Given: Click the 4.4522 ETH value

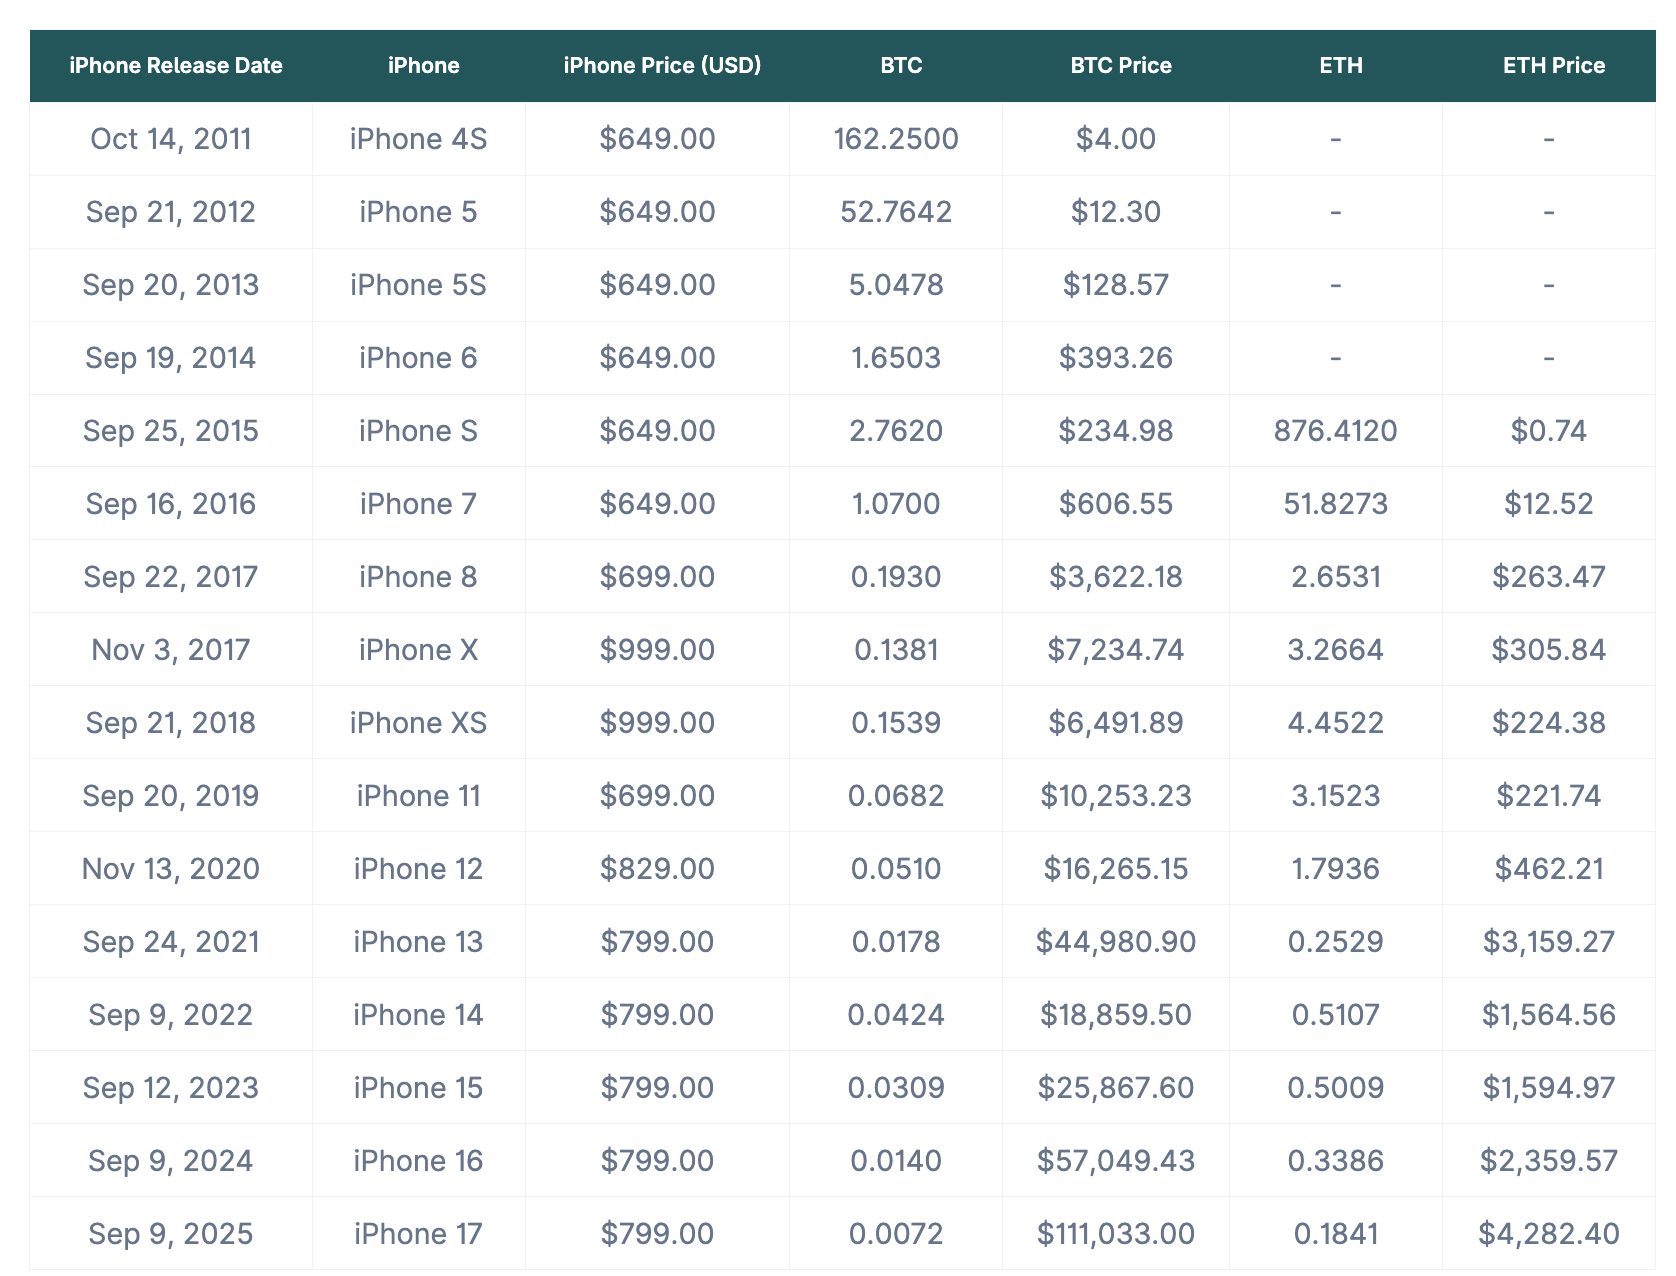Looking at the screenshot, I should (1336, 723).
